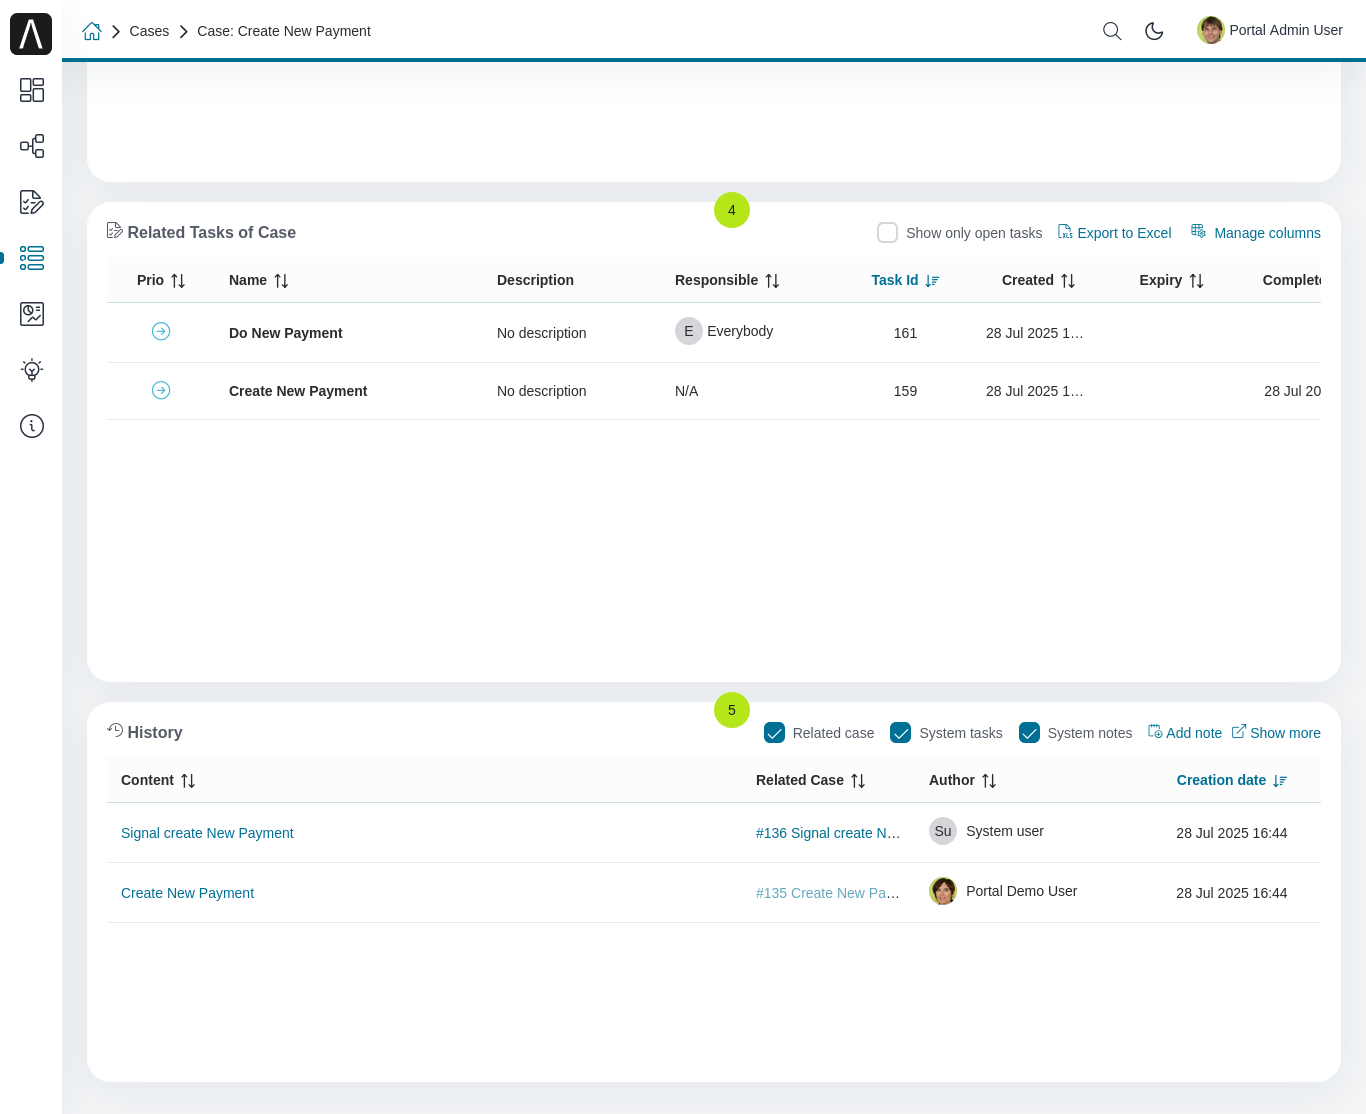This screenshot has width=1366, height=1114.
Task: Open the Portal Admin User menu
Action: (1270, 30)
